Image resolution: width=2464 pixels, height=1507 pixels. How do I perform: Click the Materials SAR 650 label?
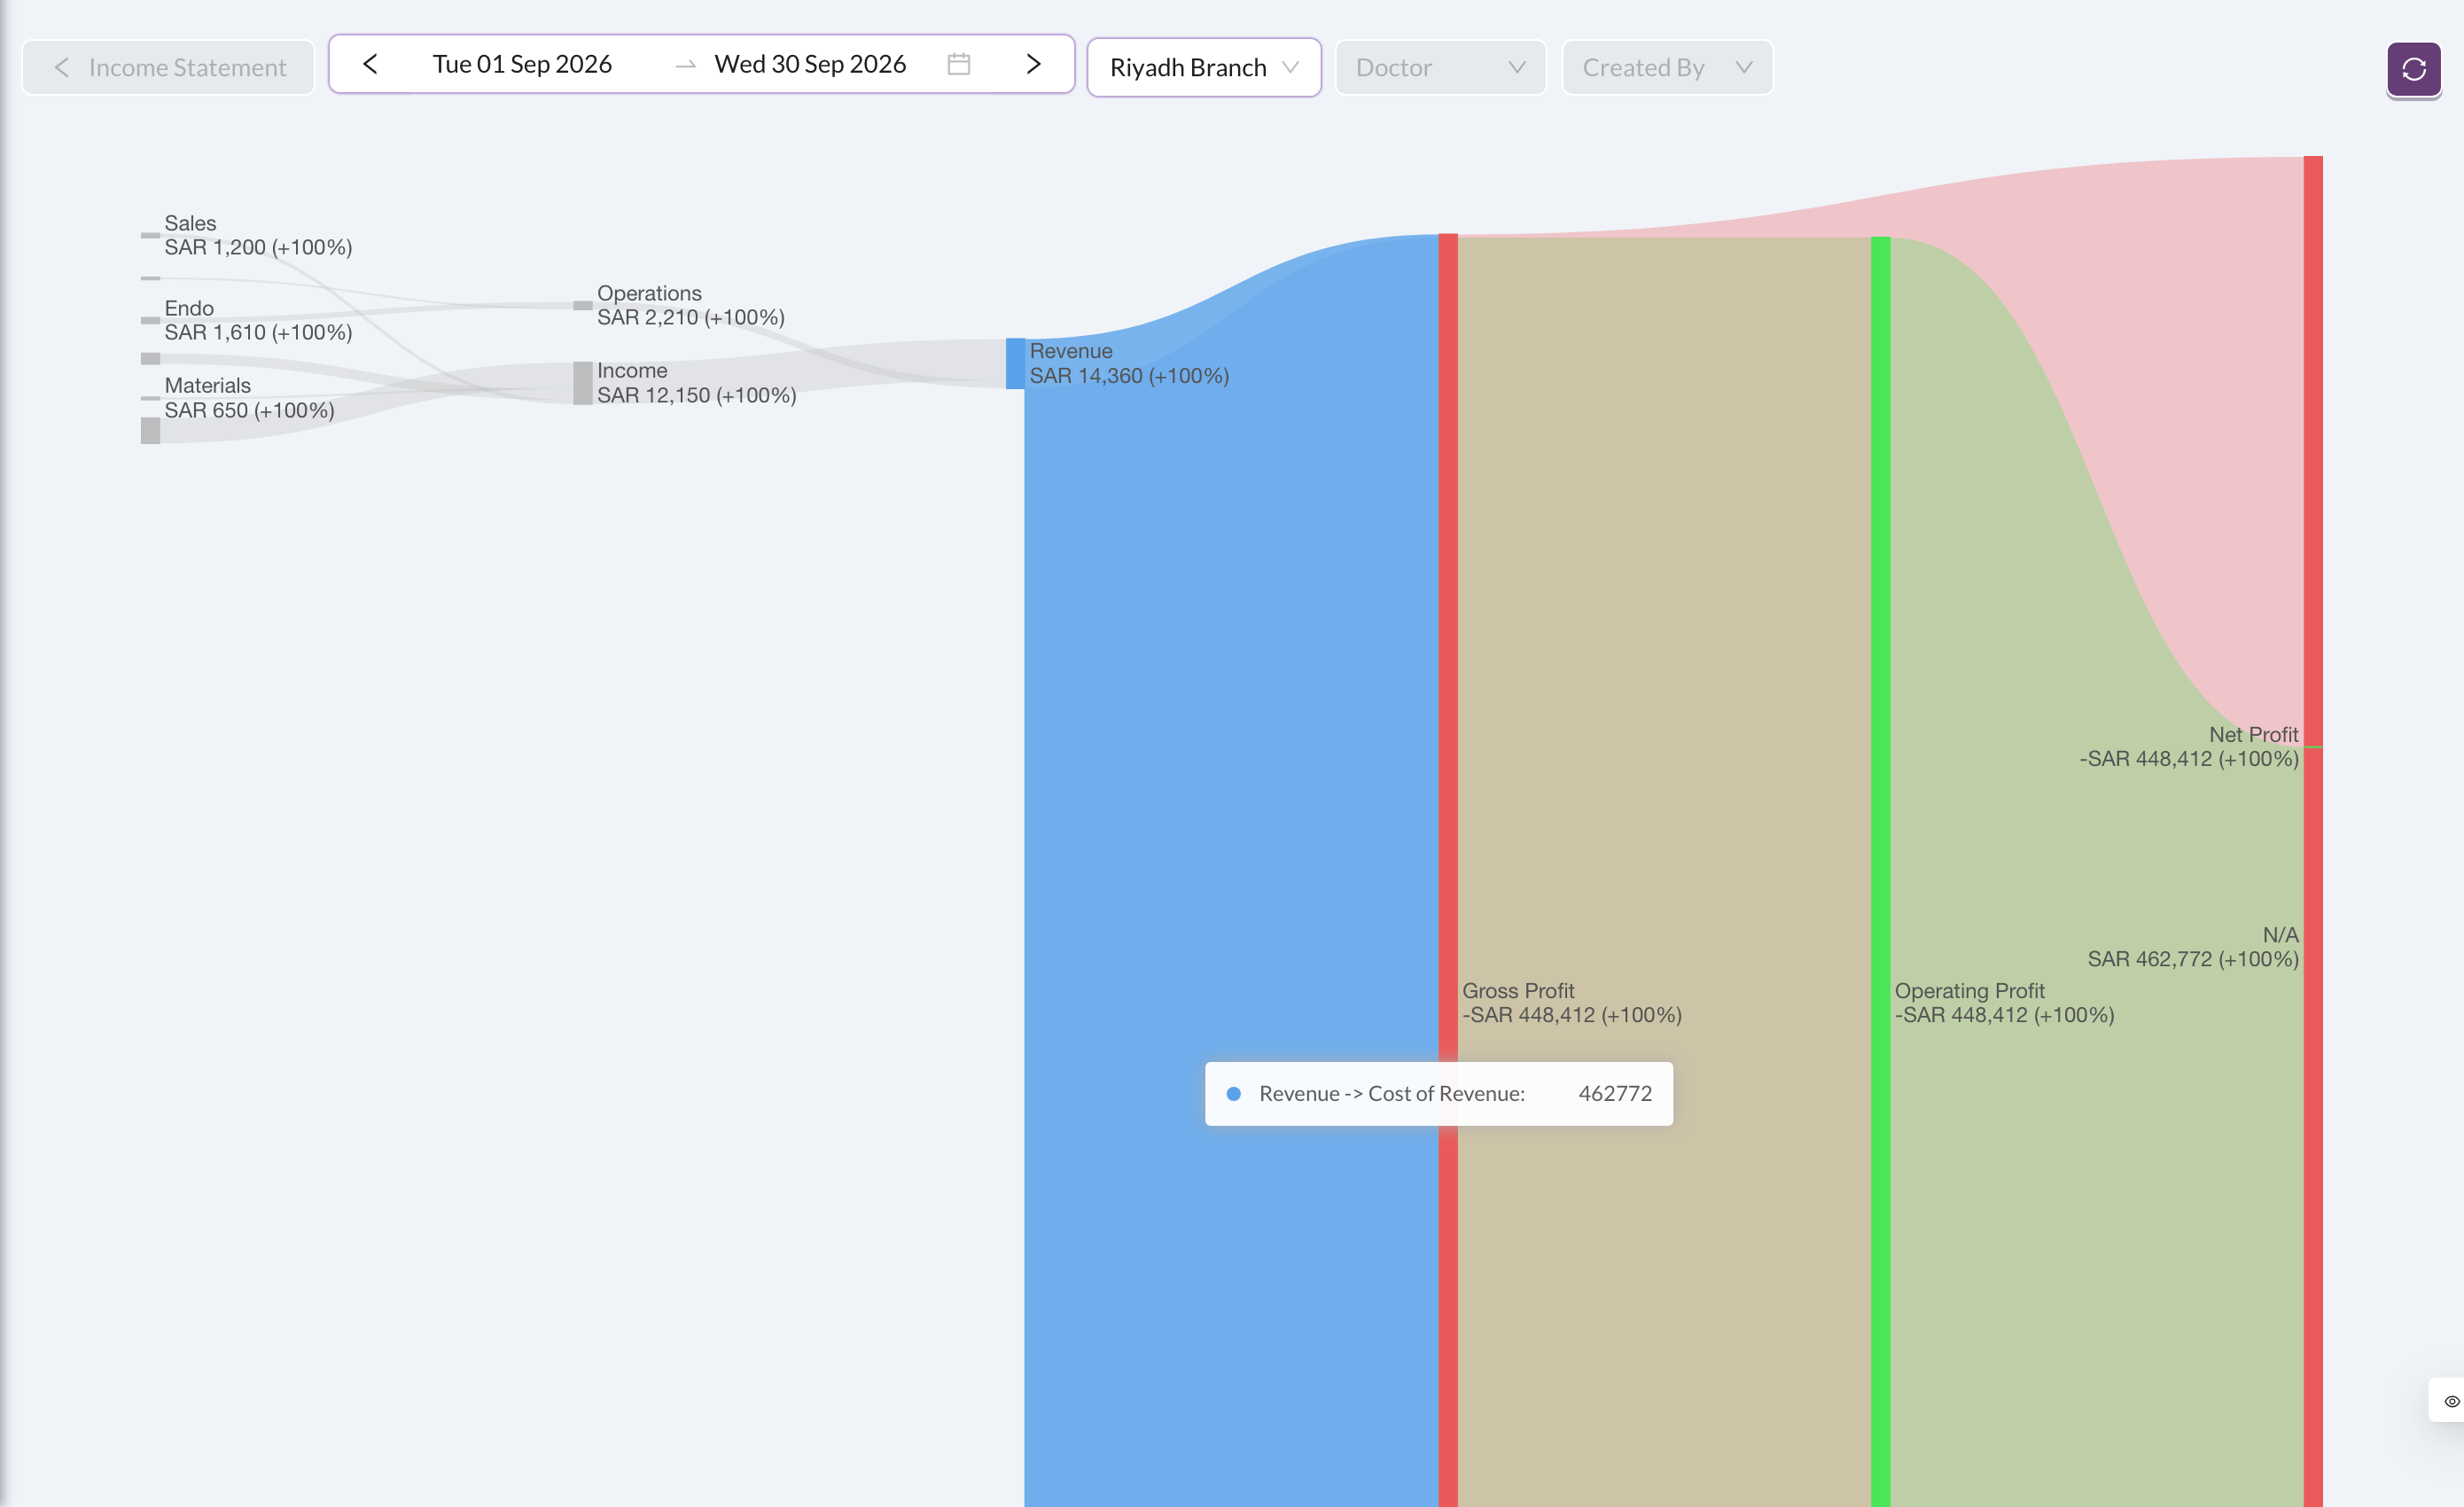(x=249, y=398)
